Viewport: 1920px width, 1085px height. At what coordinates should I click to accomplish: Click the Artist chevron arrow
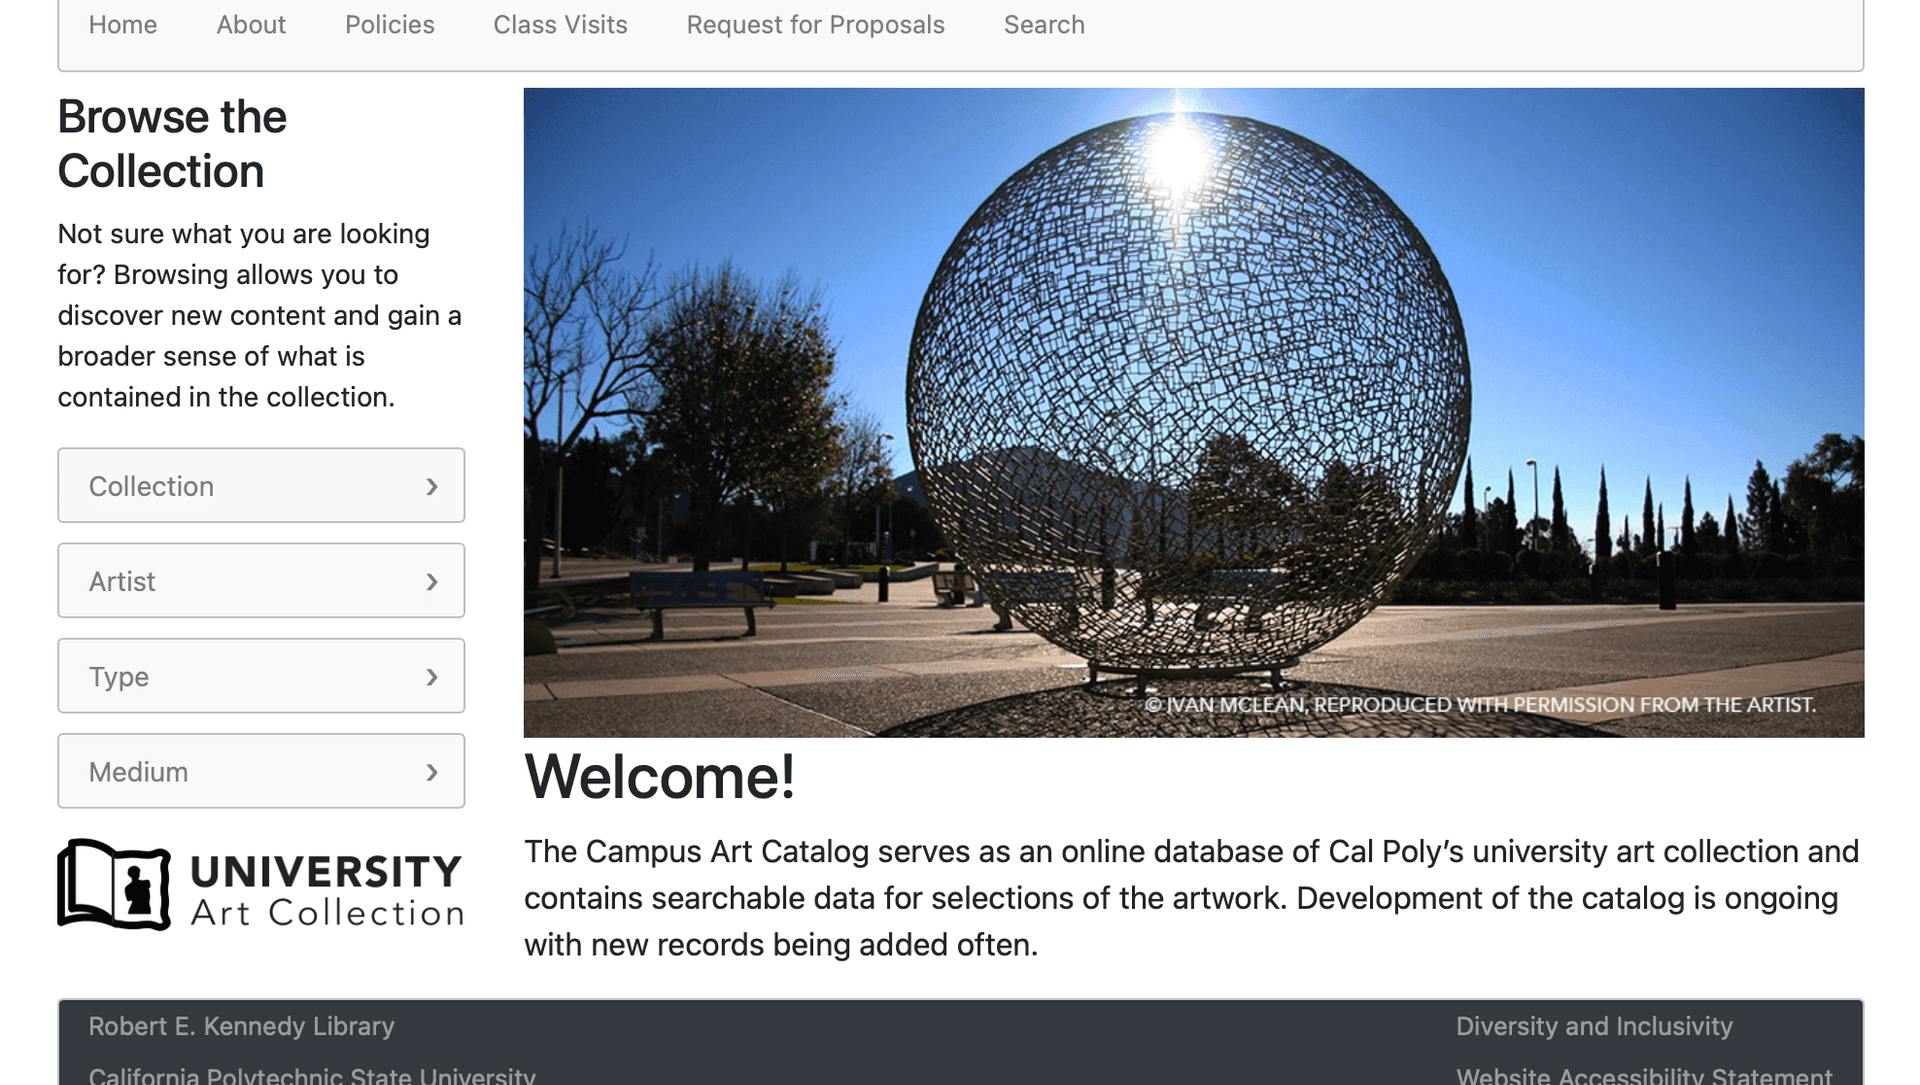tap(432, 581)
